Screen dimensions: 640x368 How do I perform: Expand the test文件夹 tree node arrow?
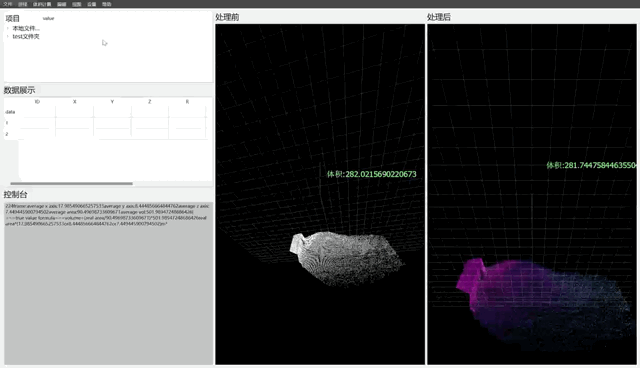[8, 36]
